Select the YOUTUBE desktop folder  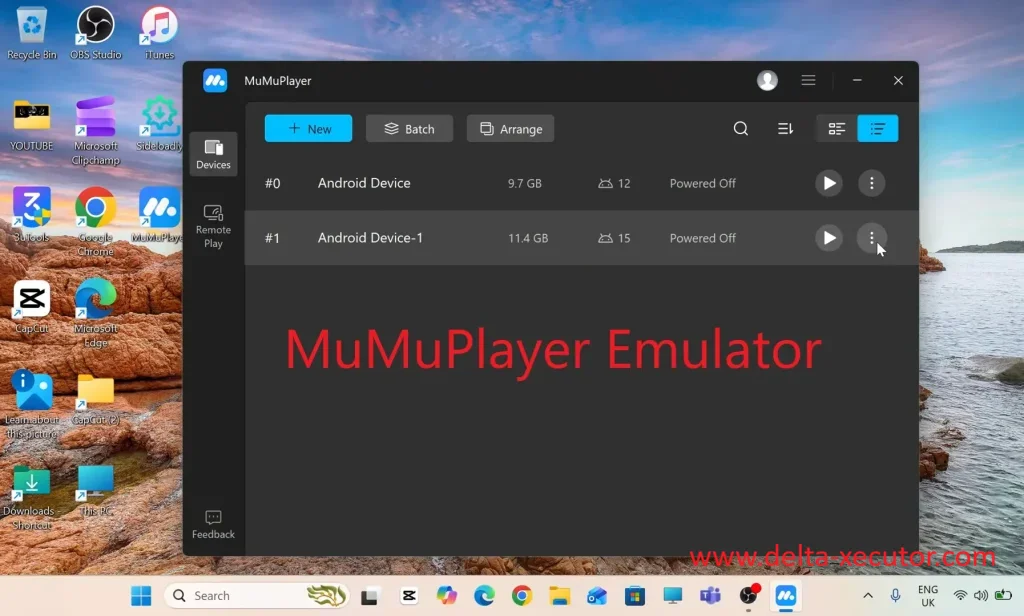point(31,125)
